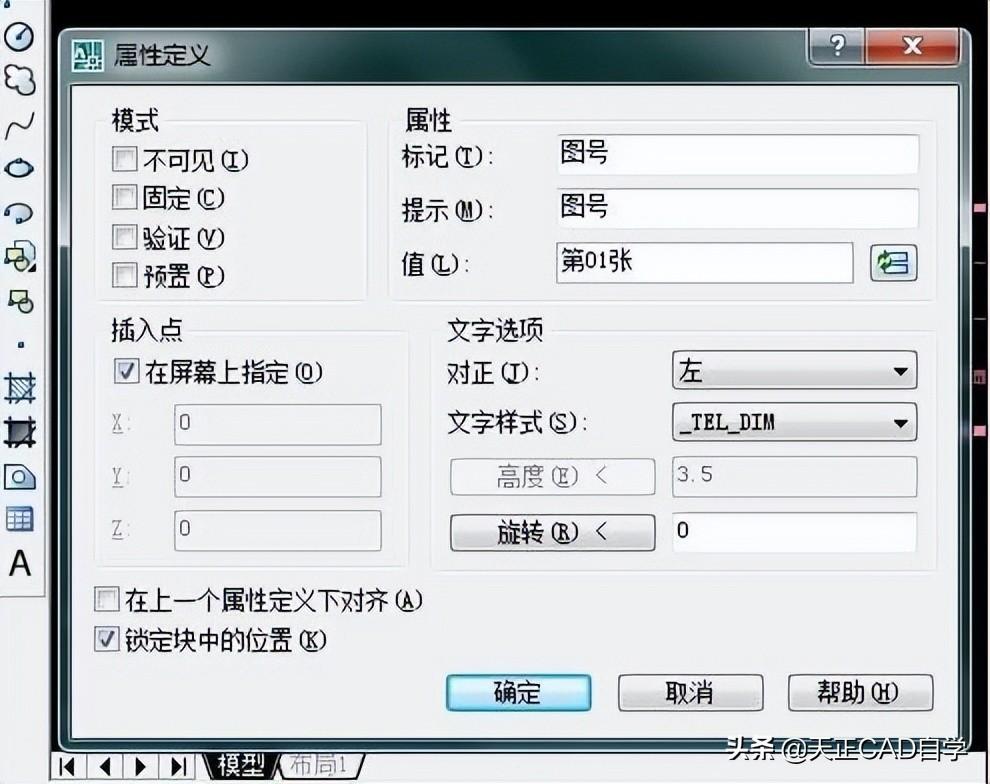Select the Point tool

[x=21, y=345]
